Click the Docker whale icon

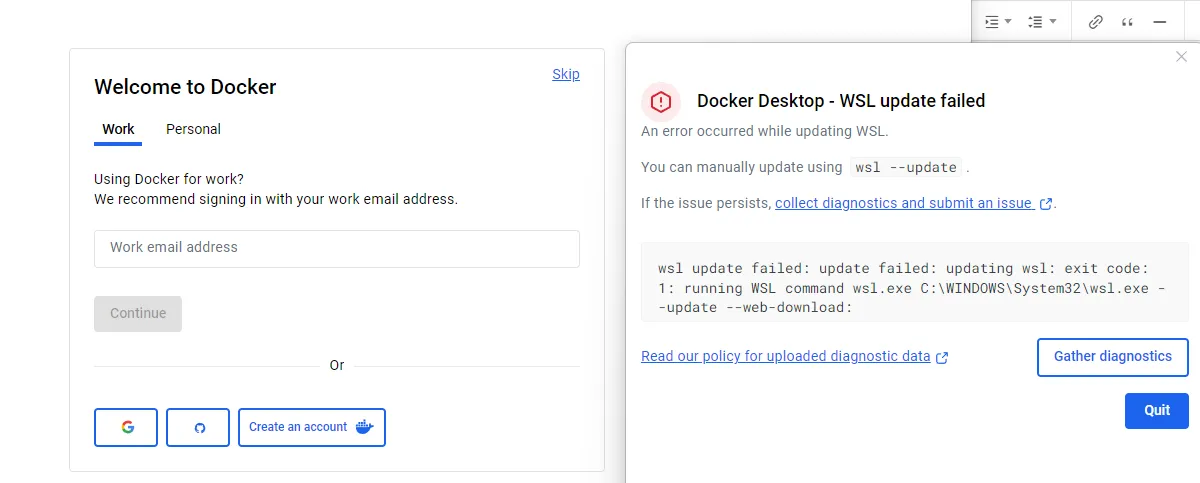364,427
